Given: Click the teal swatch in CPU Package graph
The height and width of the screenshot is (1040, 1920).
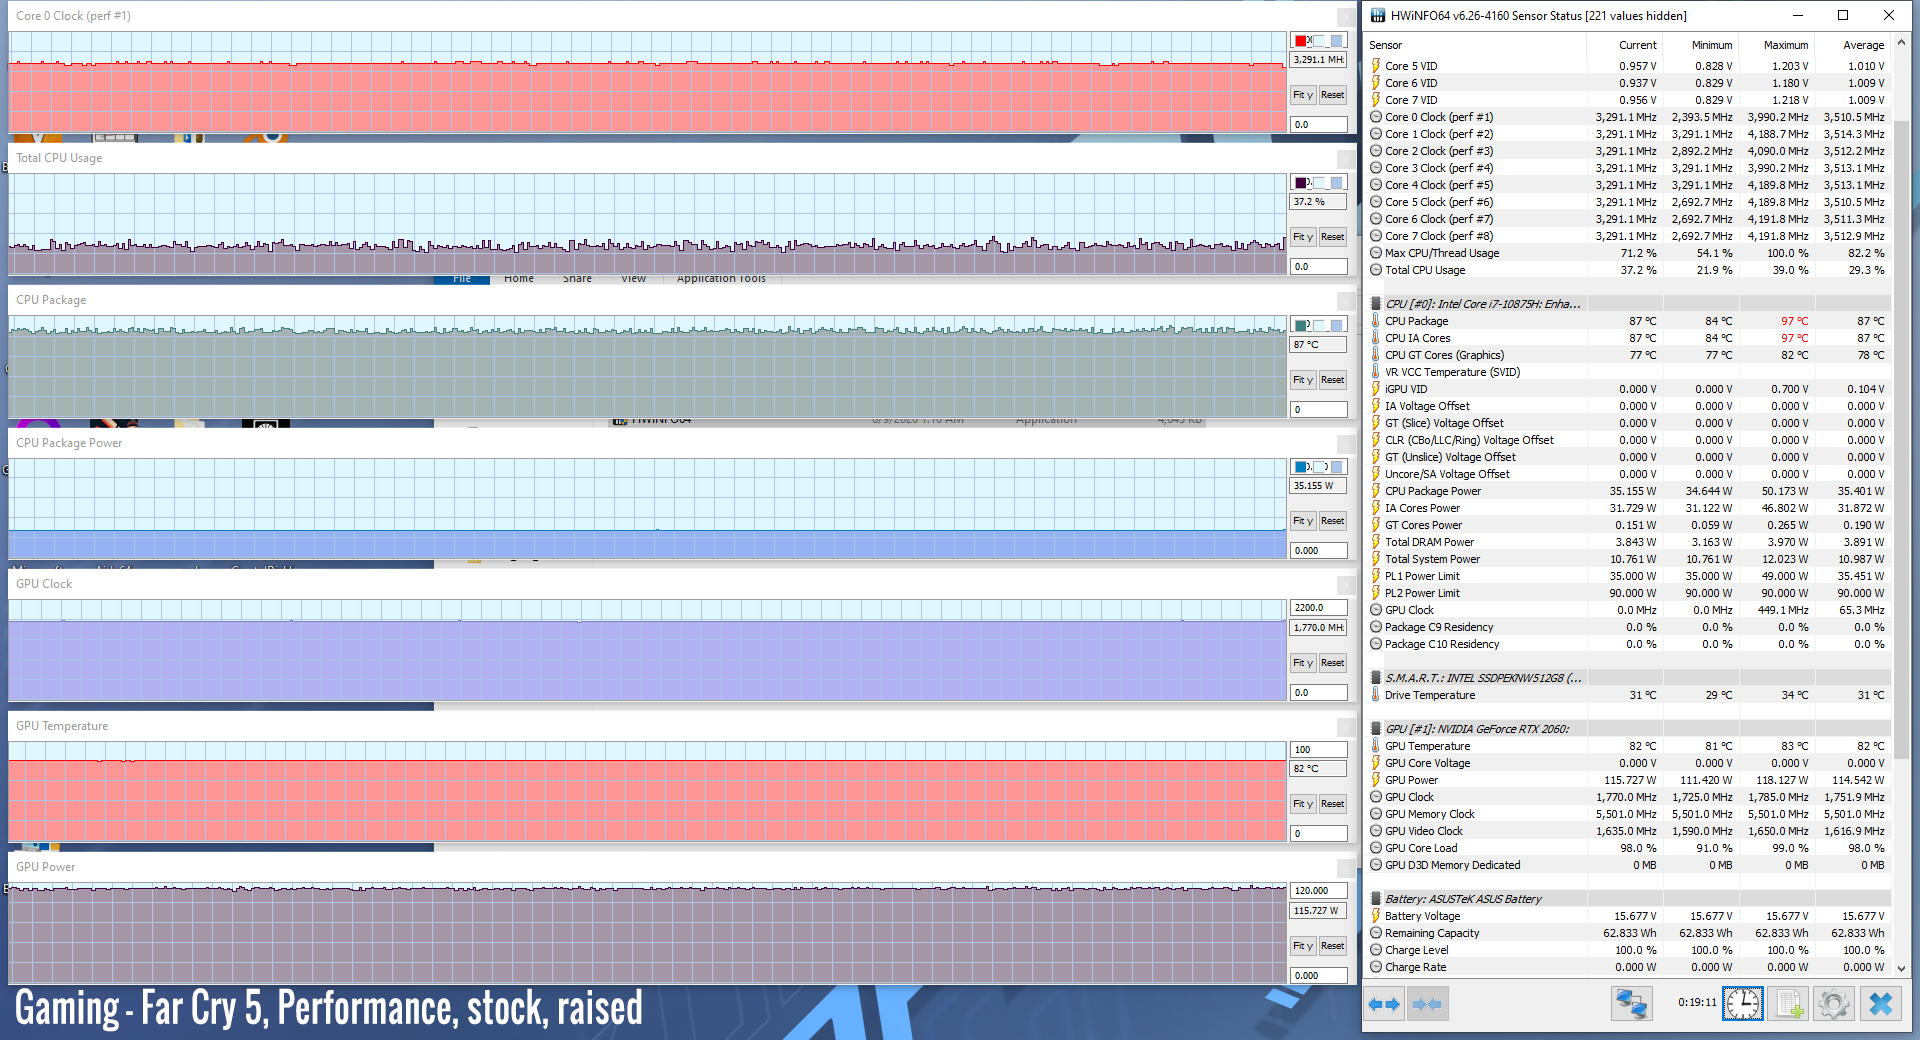Looking at the screenshot, I should pyautogui.click(x=1301, y=326).
